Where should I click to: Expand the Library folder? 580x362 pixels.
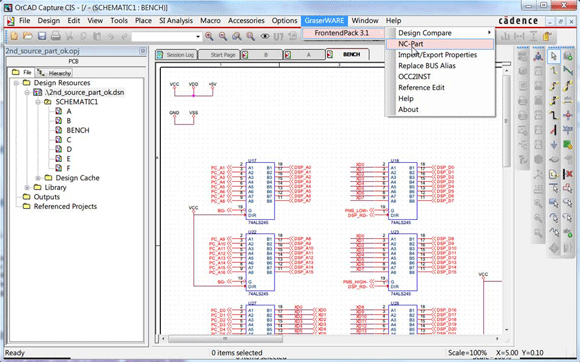pyautogui.click(x=27, y=187)
